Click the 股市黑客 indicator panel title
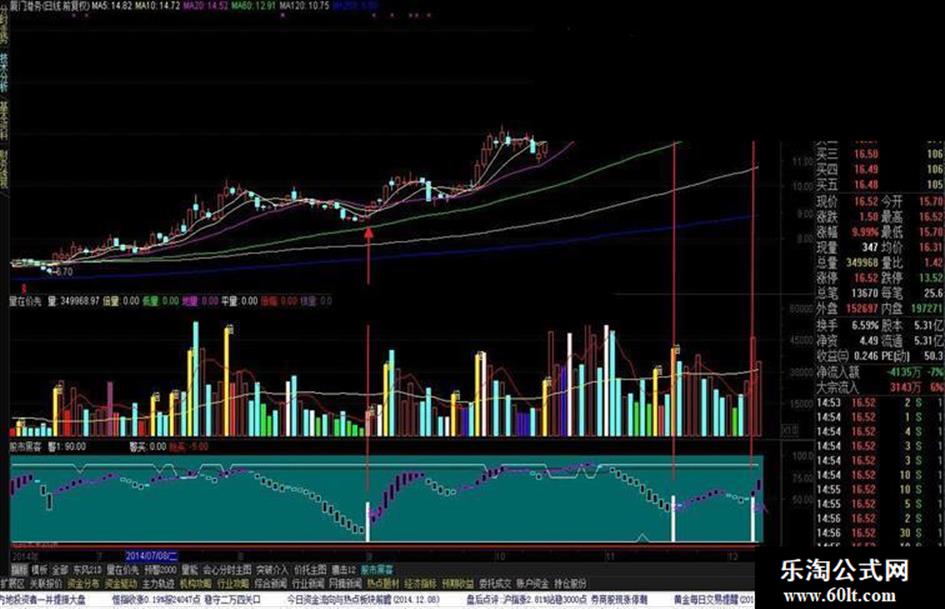This screenshot has height=609, width=945. (25, 447)
